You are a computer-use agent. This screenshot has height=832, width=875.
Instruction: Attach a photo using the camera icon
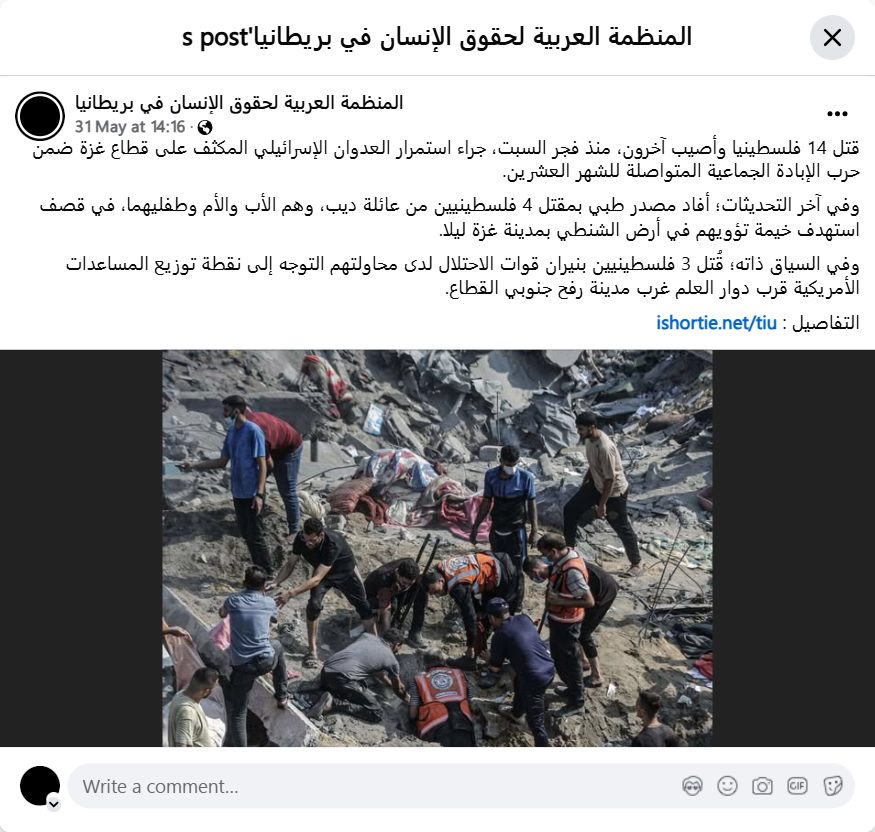[x=762, y=786]
